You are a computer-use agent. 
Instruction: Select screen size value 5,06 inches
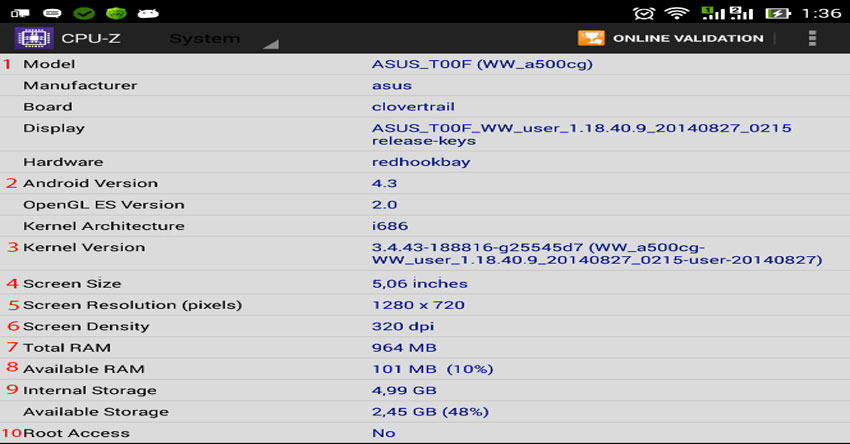coord(420,284)
